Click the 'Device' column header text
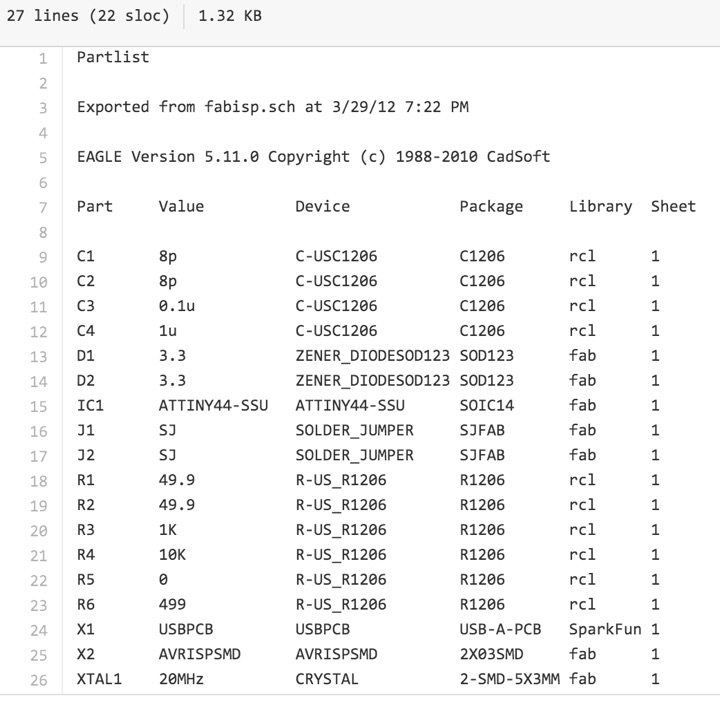 pos(322,206)
